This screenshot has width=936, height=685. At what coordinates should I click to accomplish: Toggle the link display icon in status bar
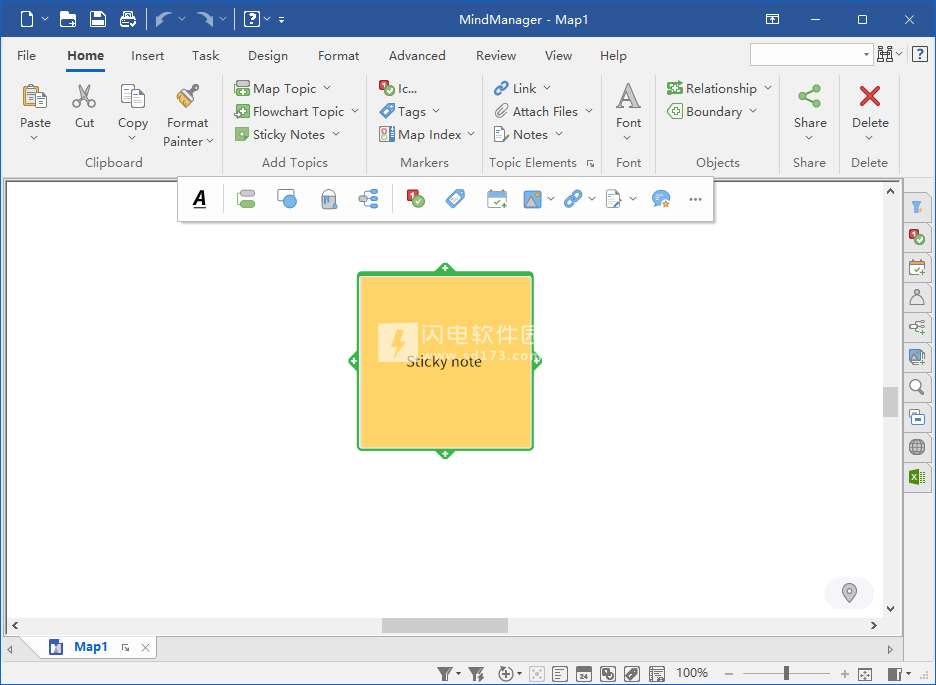608,674
